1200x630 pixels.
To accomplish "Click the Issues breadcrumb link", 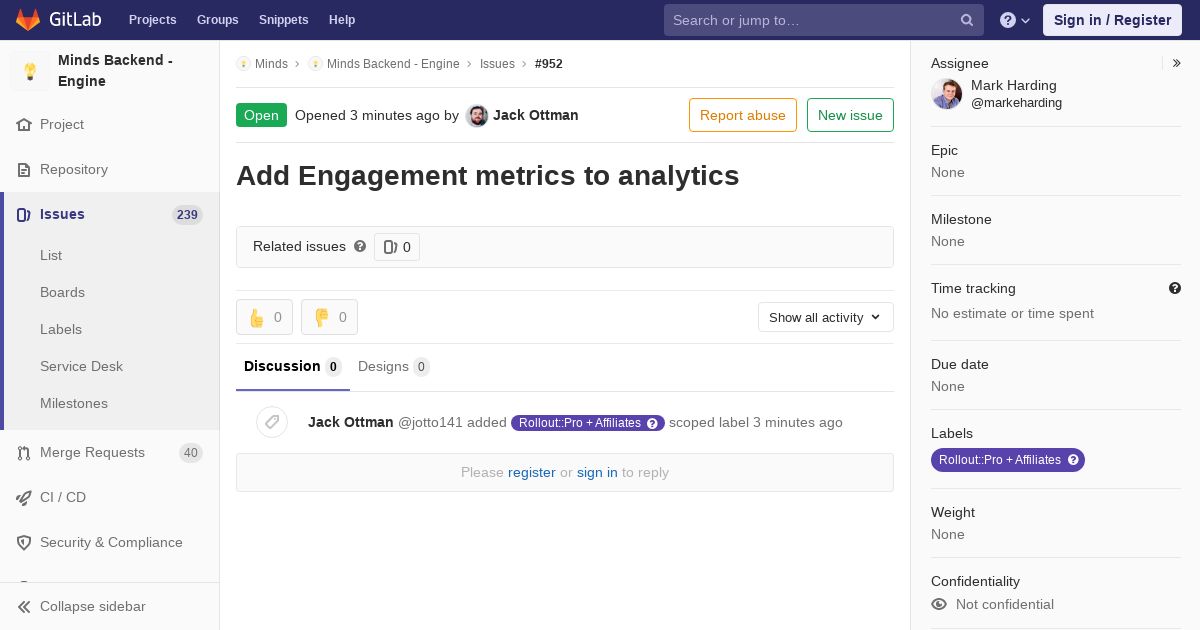I will pyautogui.click(x=497, y=64).
